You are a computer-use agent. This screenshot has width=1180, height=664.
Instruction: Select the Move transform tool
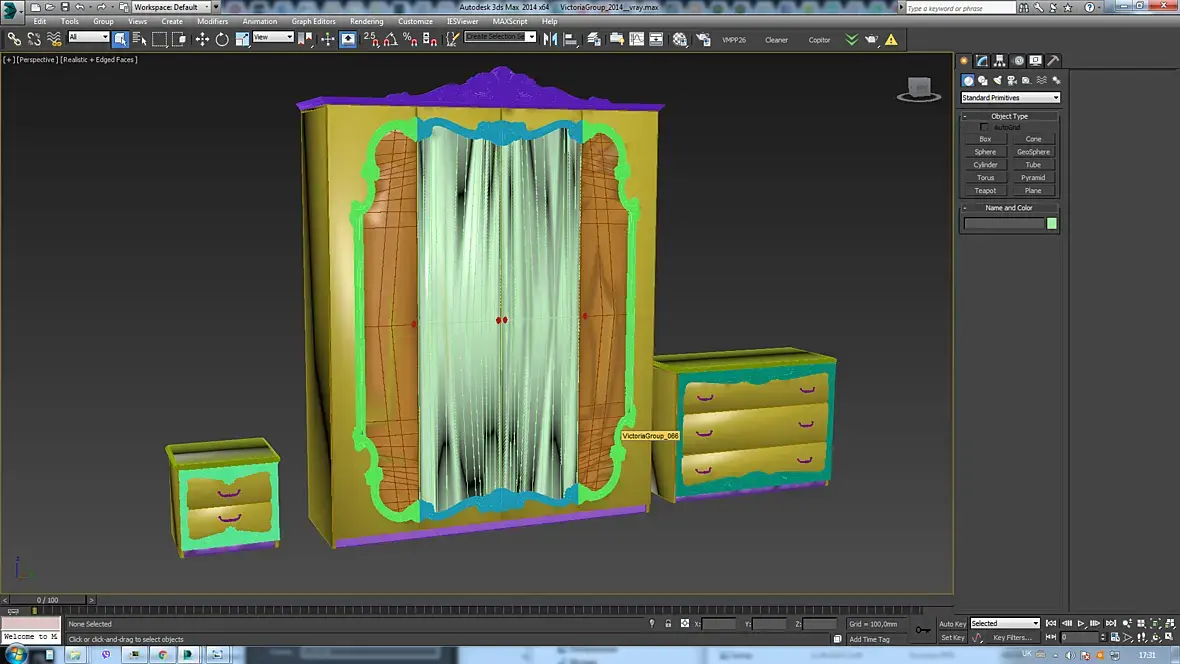[202, 39]
